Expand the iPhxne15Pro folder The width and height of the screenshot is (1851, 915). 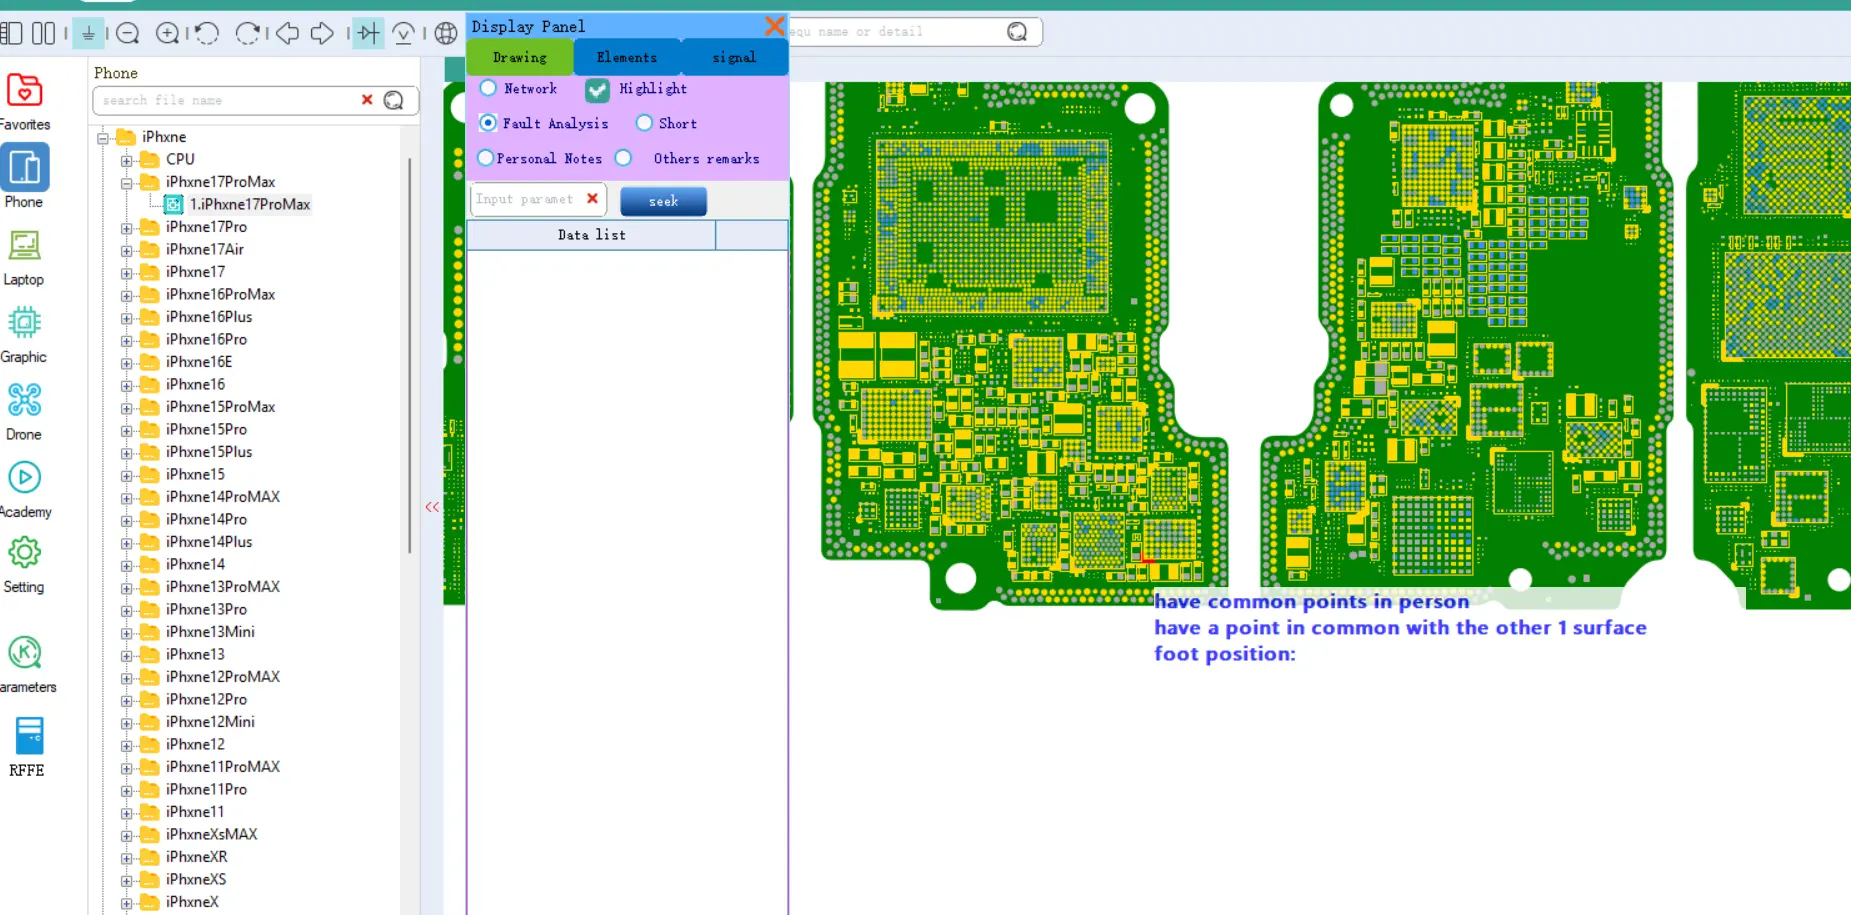(x=127, y=430)
